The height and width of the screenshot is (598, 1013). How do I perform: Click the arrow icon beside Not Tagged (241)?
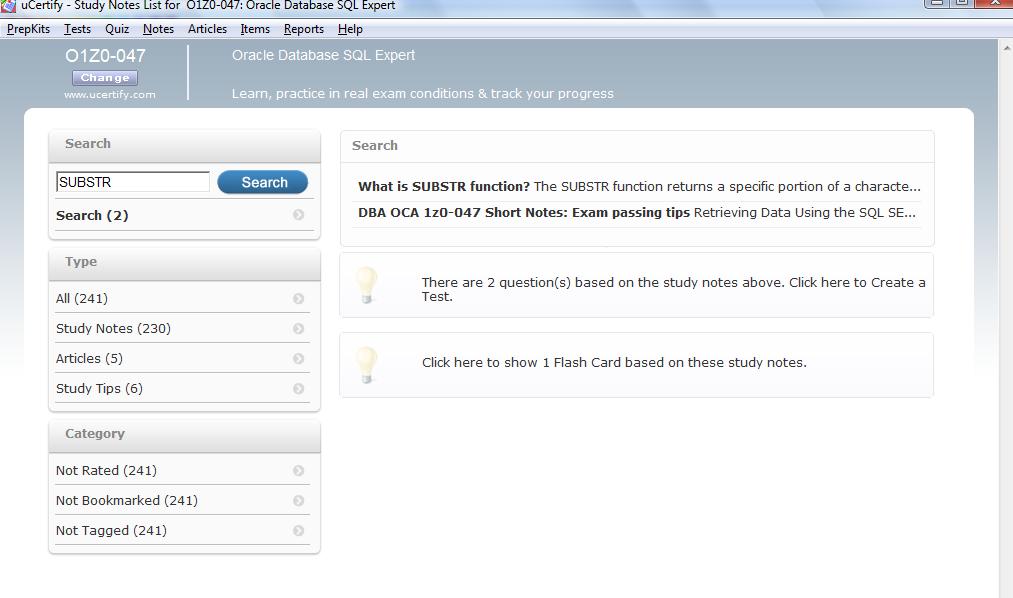click(298, 531)
